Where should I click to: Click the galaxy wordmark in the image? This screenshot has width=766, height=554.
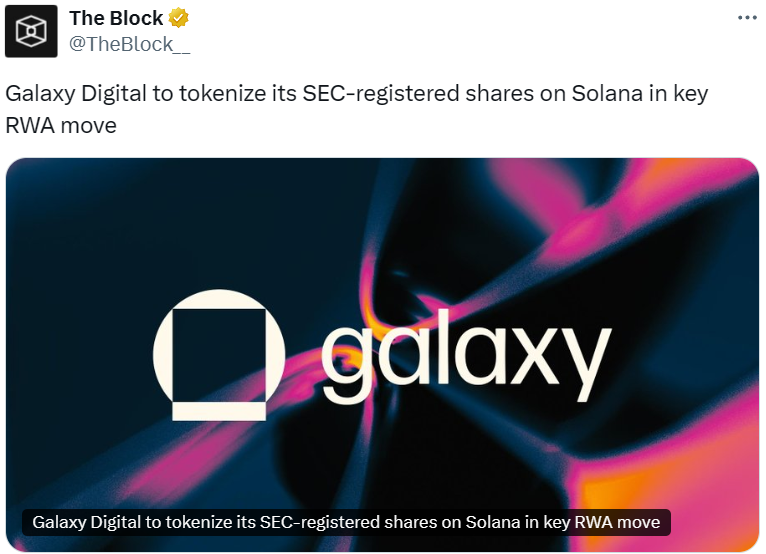[464, 355]
